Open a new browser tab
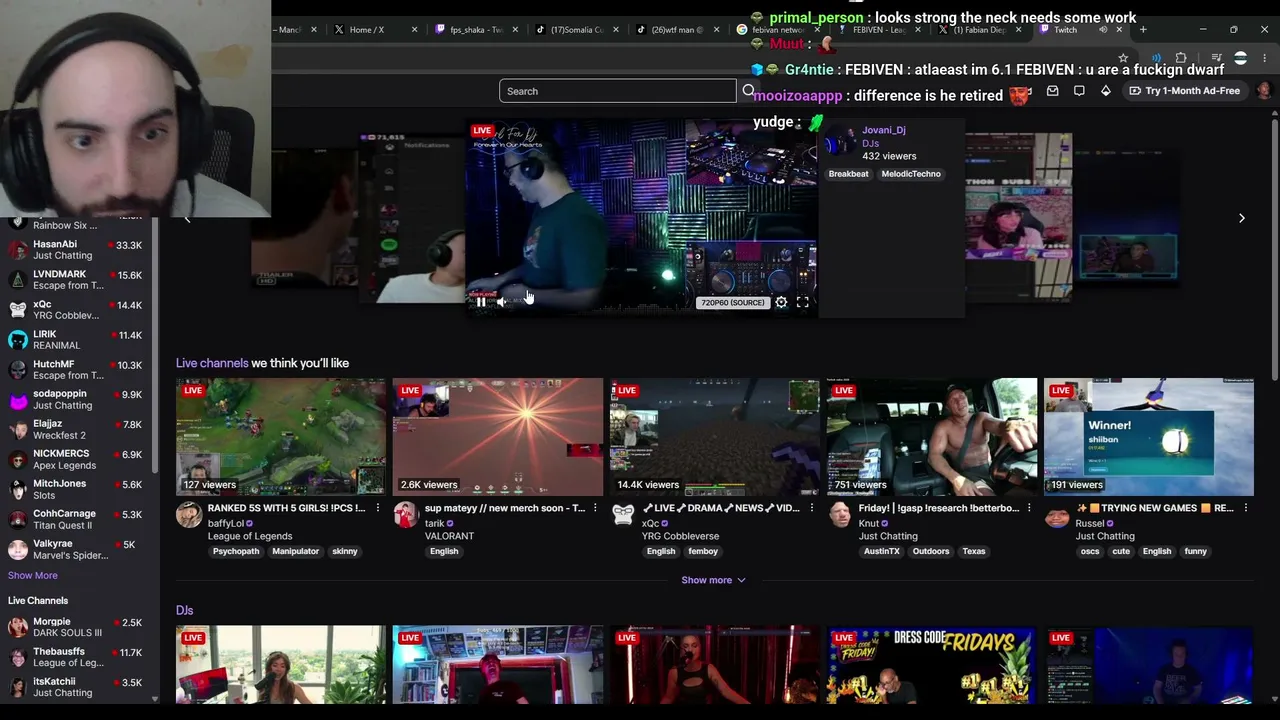The height and width of the screenshot is (720, 1280). tap(1143, 30)
